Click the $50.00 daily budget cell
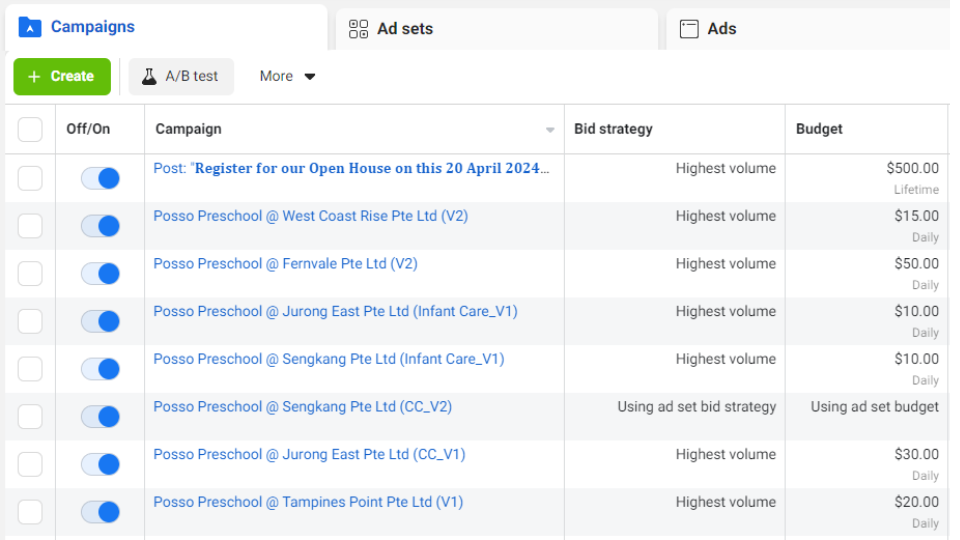 [x=917, y=264]
